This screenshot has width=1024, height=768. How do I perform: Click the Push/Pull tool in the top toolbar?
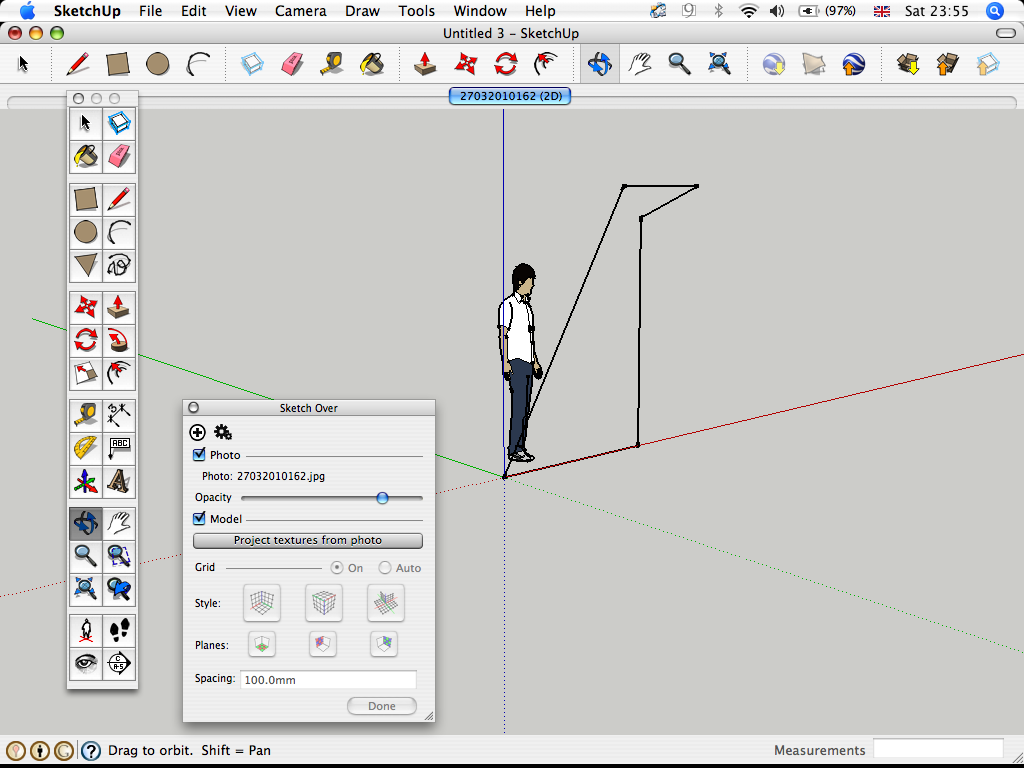click(425, 64)
